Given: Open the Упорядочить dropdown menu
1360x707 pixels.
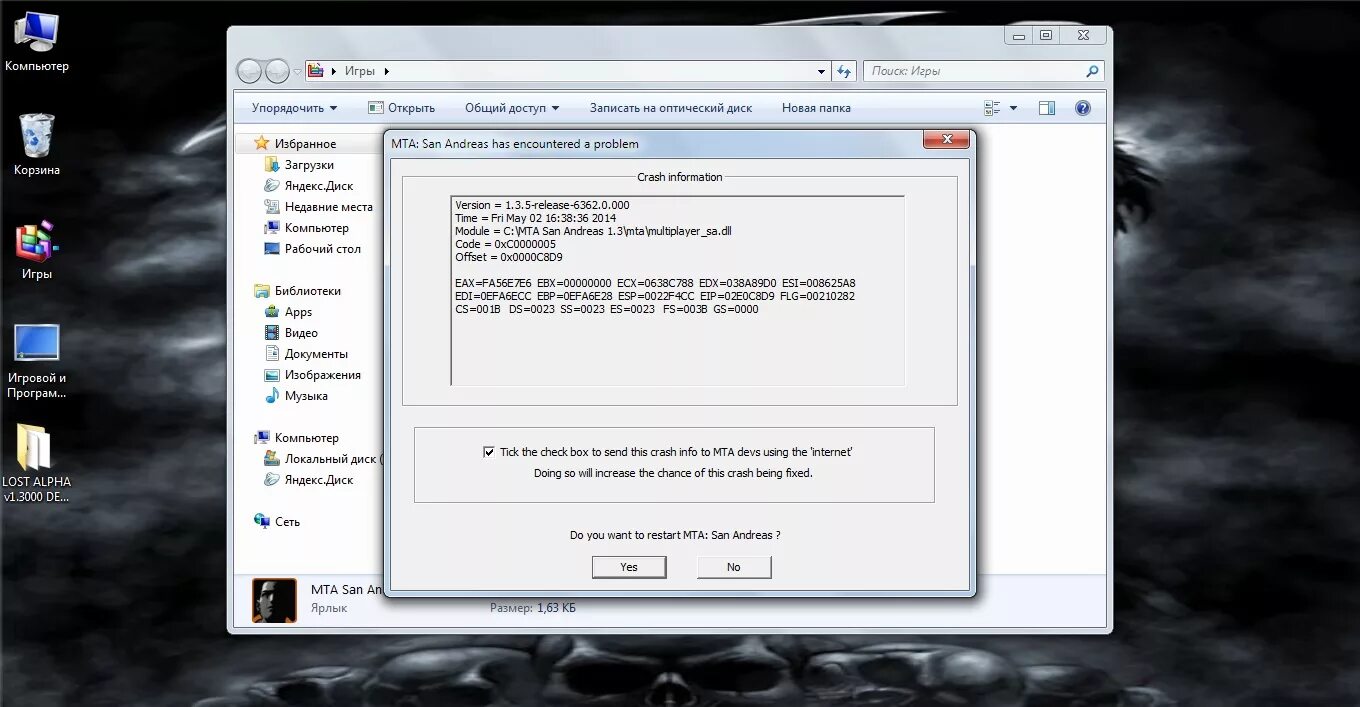Looking at the screenshot, I should pyautogui.click(x=294, y=108).
